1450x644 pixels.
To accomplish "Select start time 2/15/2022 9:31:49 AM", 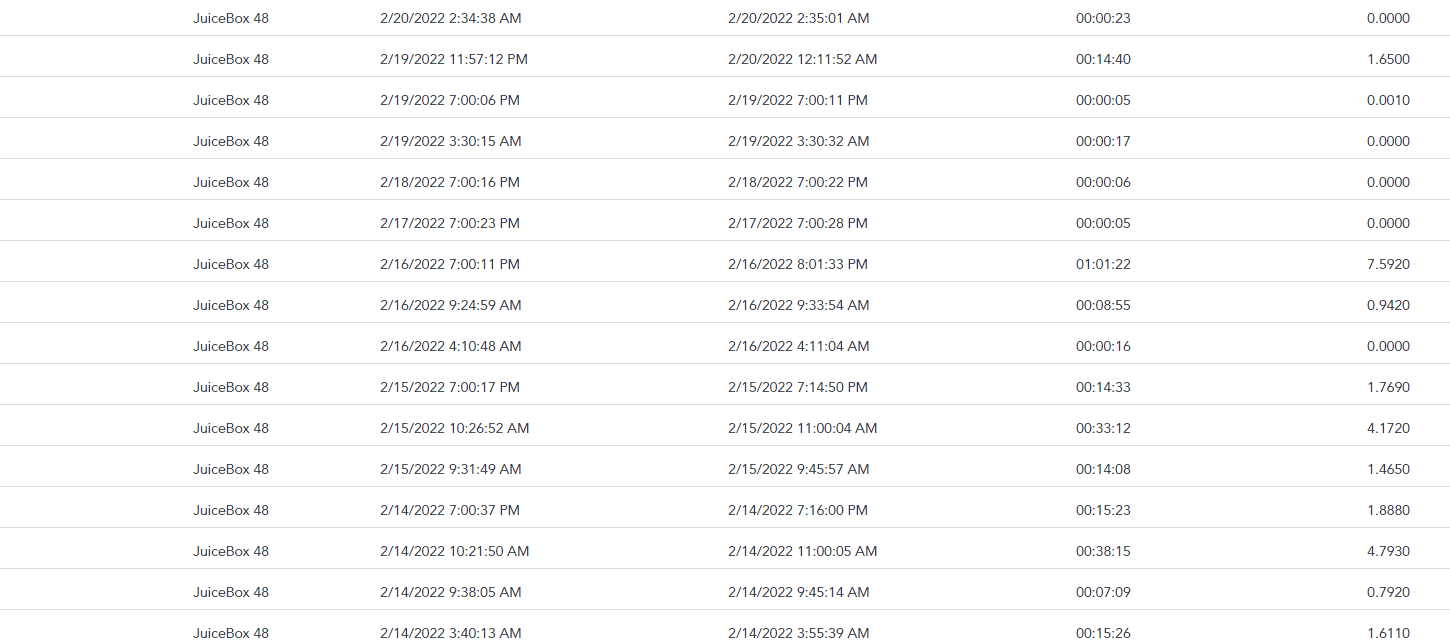I will (450, 469).
